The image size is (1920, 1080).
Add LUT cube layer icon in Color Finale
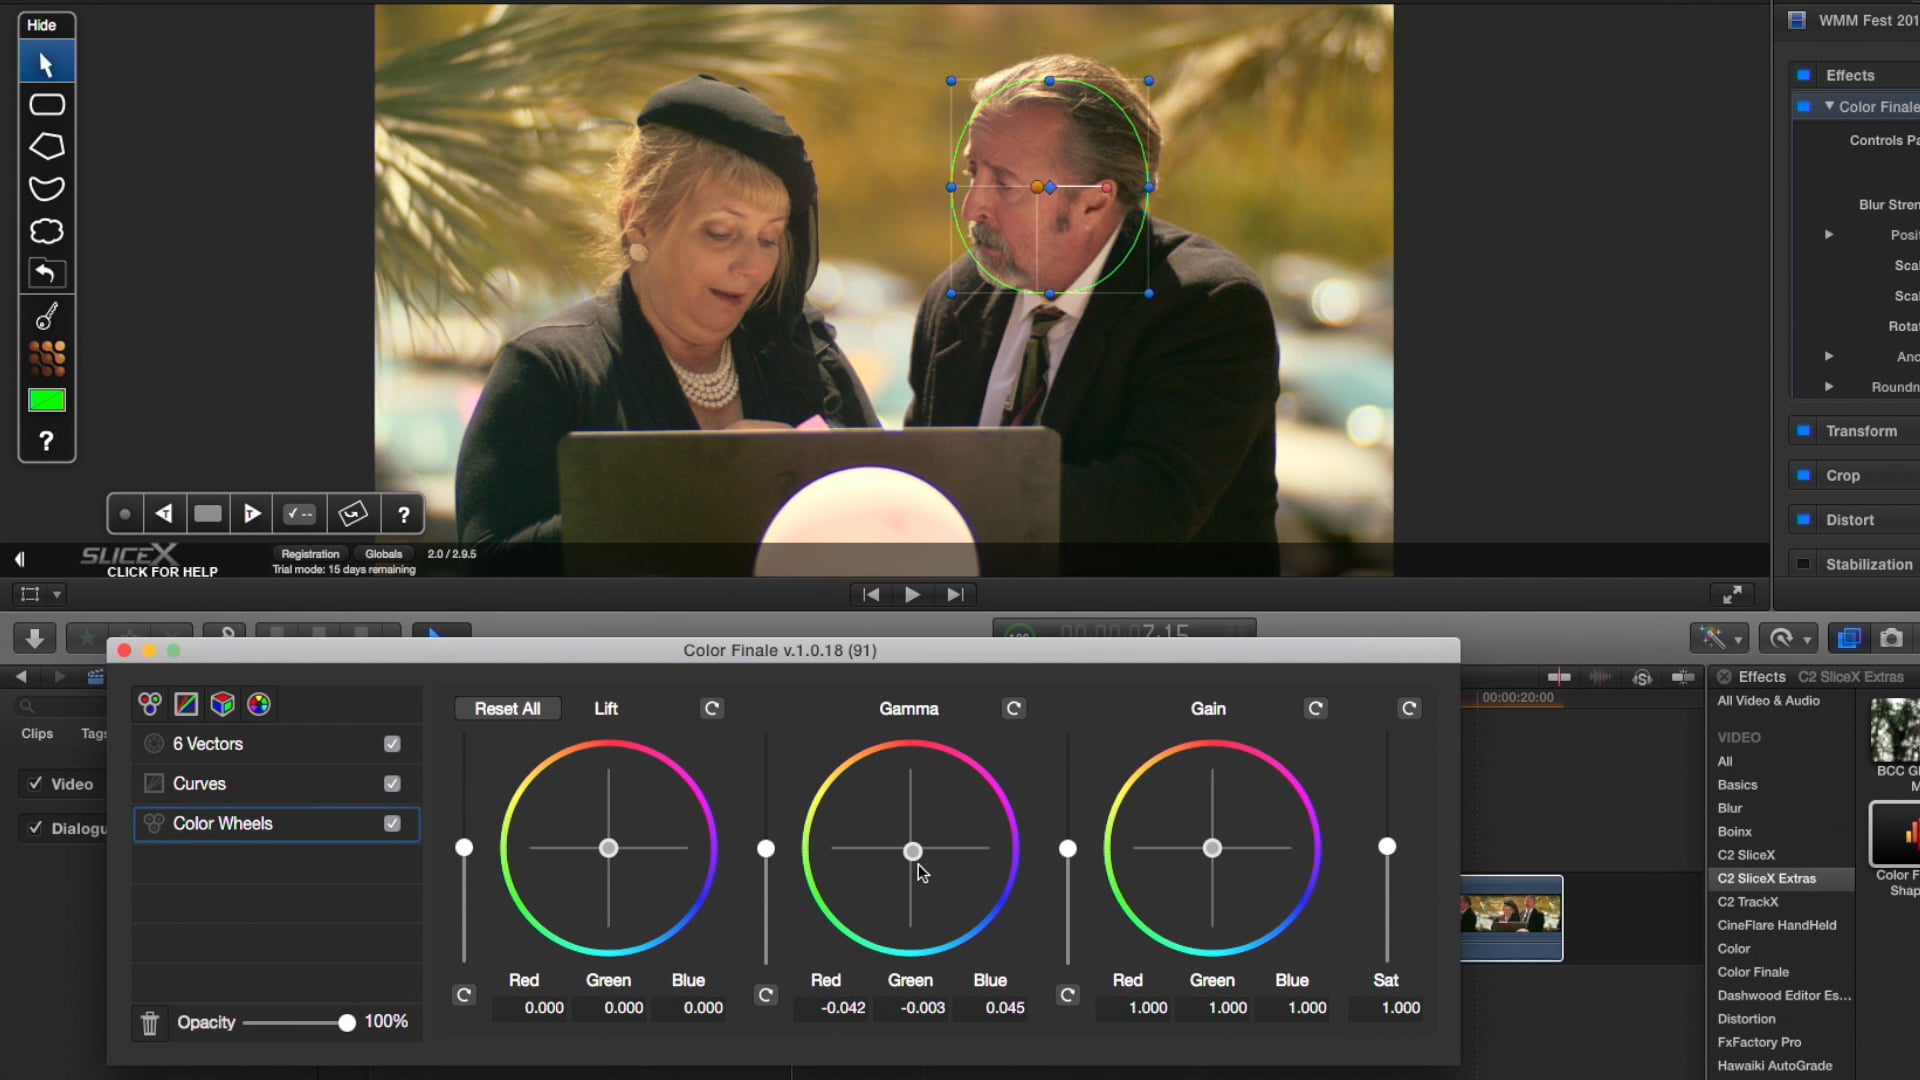click(222, 704)
